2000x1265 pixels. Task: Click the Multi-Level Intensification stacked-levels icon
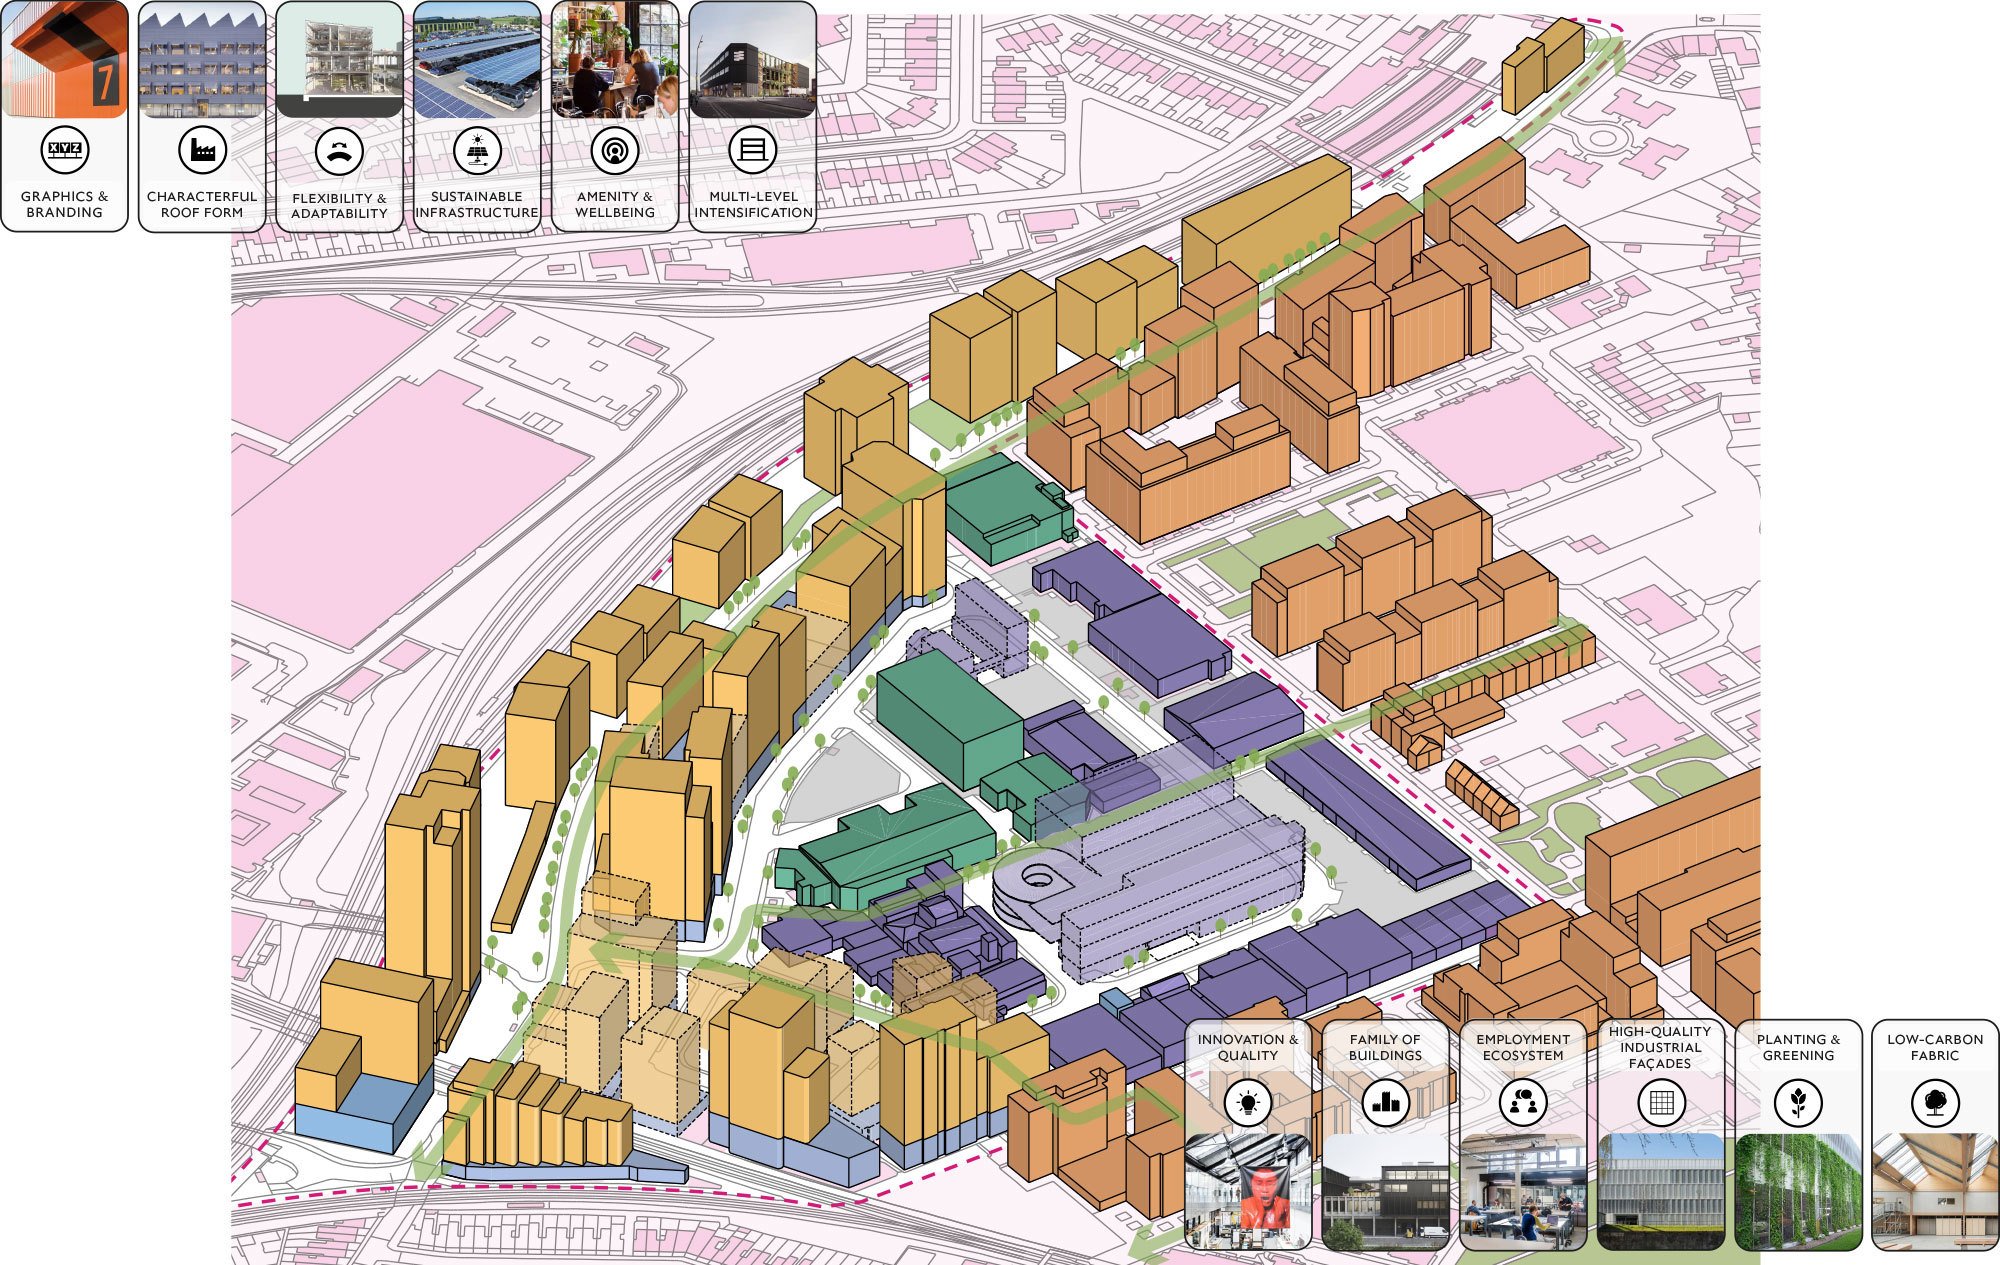(754, 152)
